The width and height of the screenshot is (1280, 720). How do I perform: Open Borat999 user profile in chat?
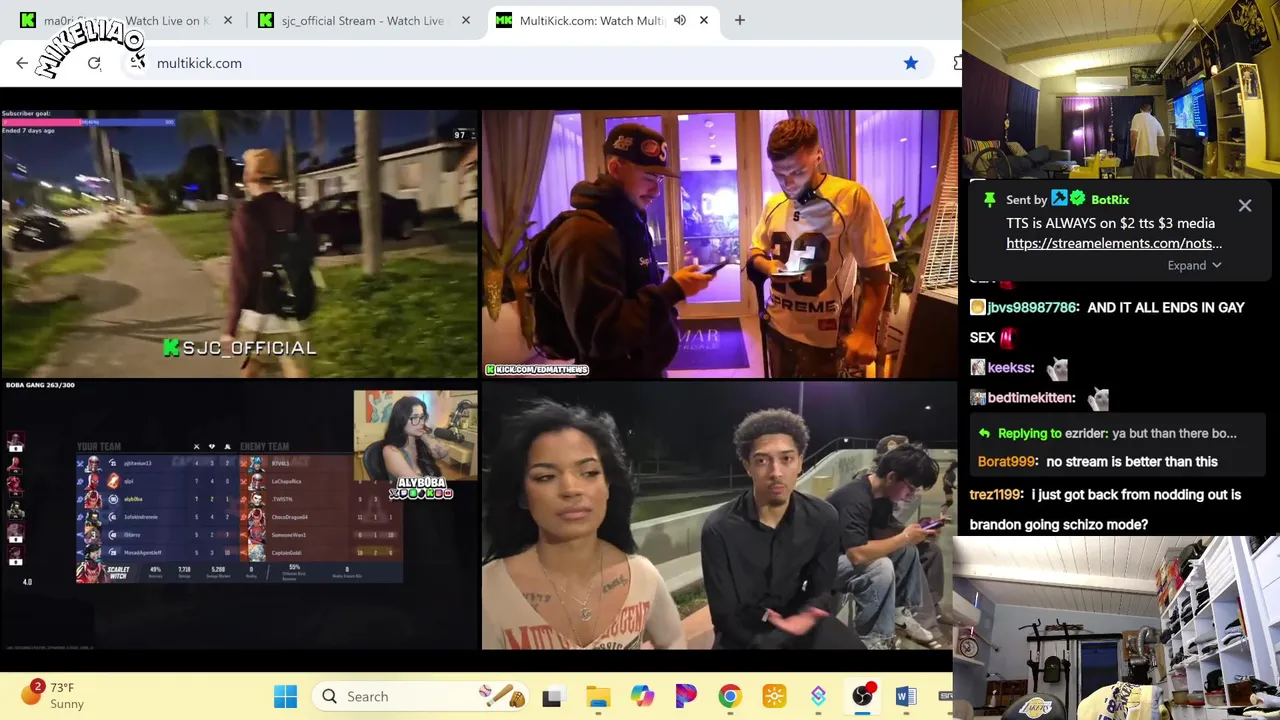point(1007,462)
